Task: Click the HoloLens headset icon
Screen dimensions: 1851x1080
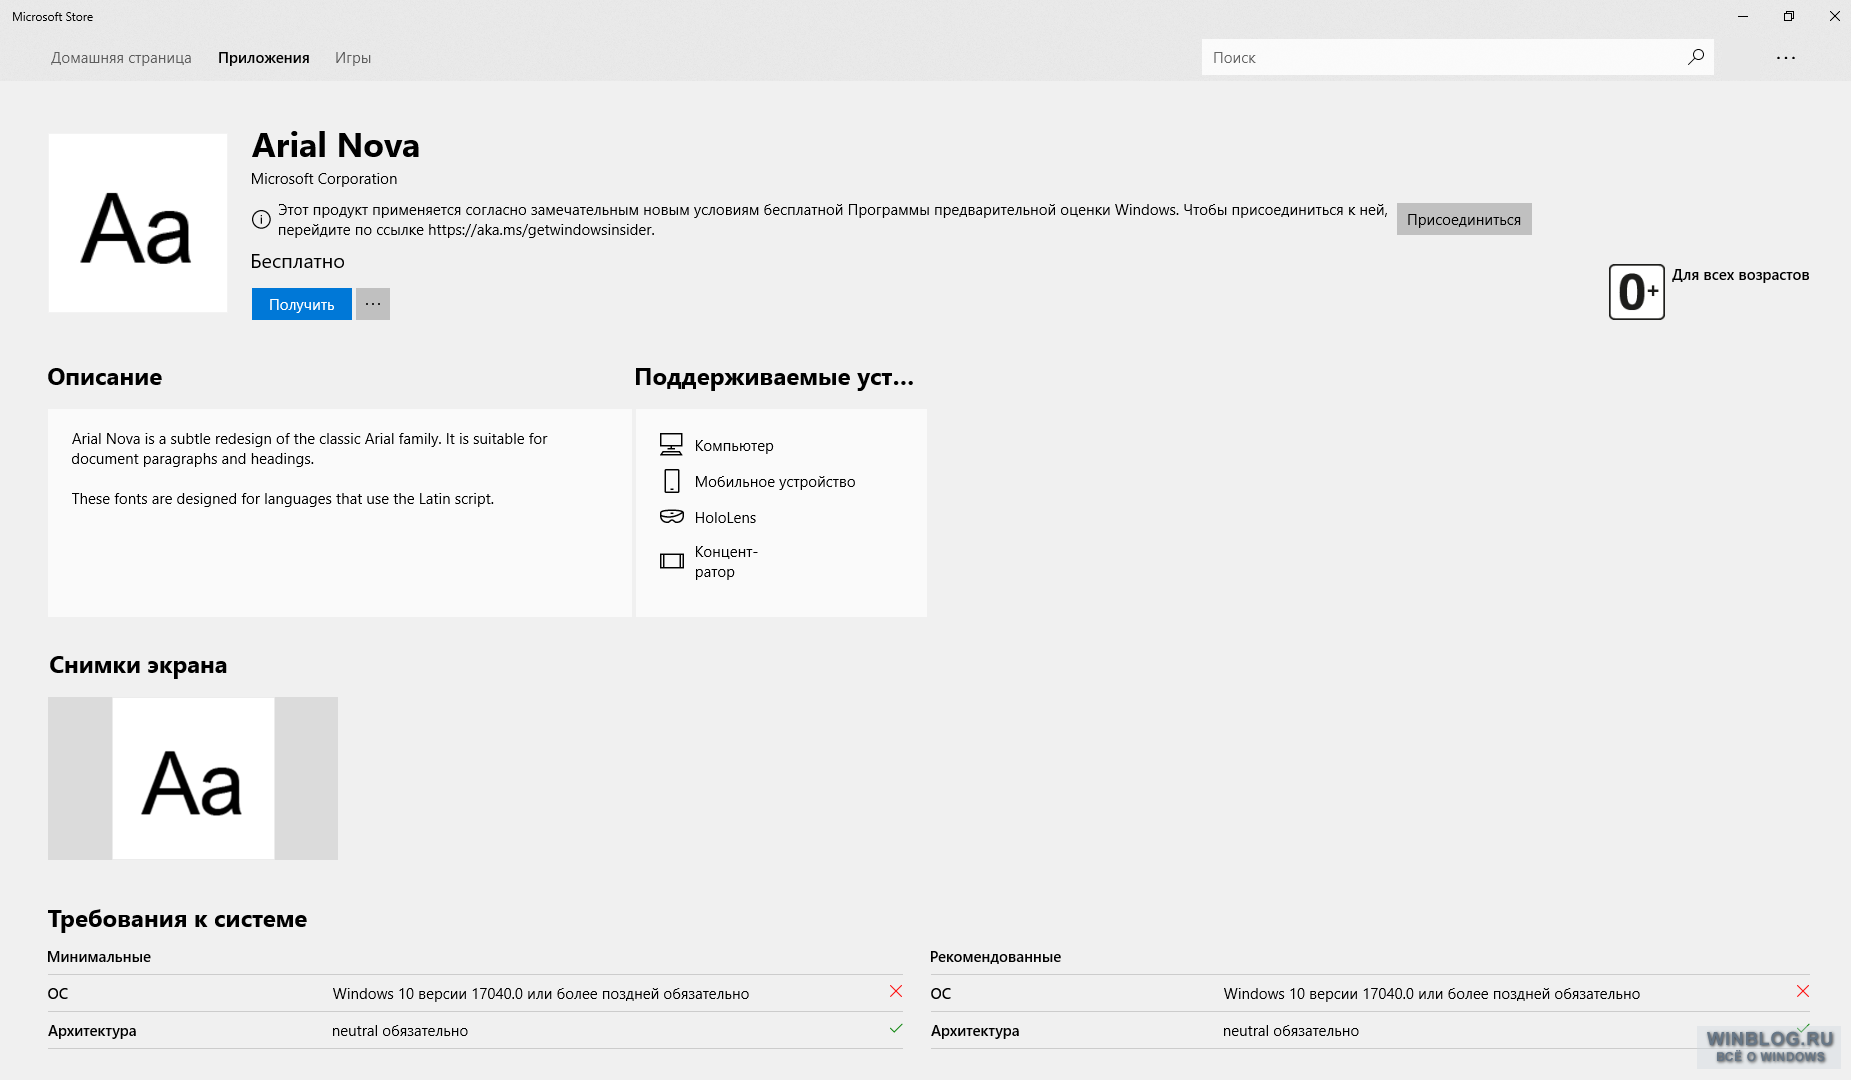Action: tap(671, 517)
